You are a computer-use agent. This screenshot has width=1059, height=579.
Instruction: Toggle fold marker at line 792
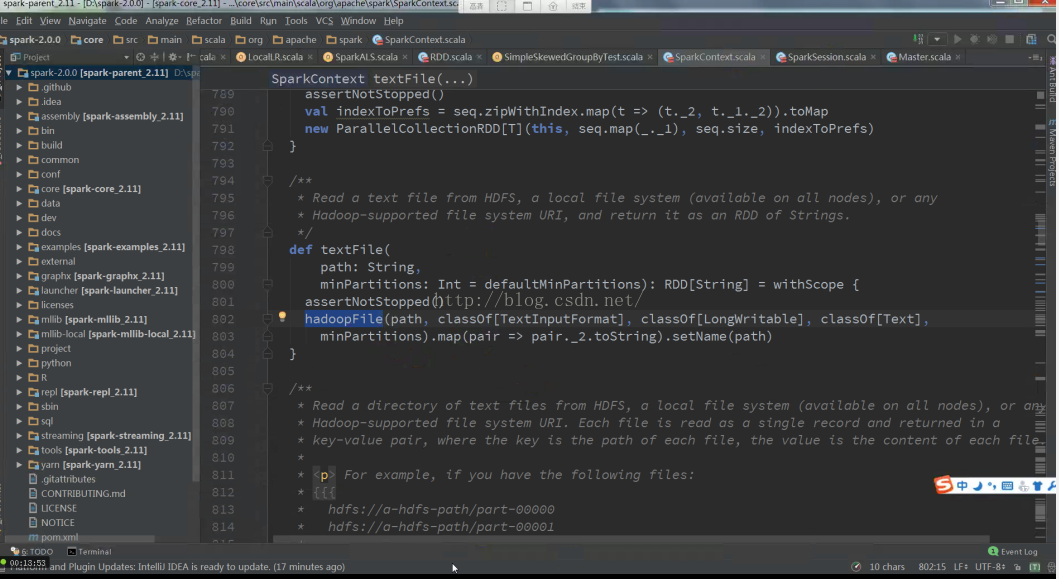pos(267,146)
